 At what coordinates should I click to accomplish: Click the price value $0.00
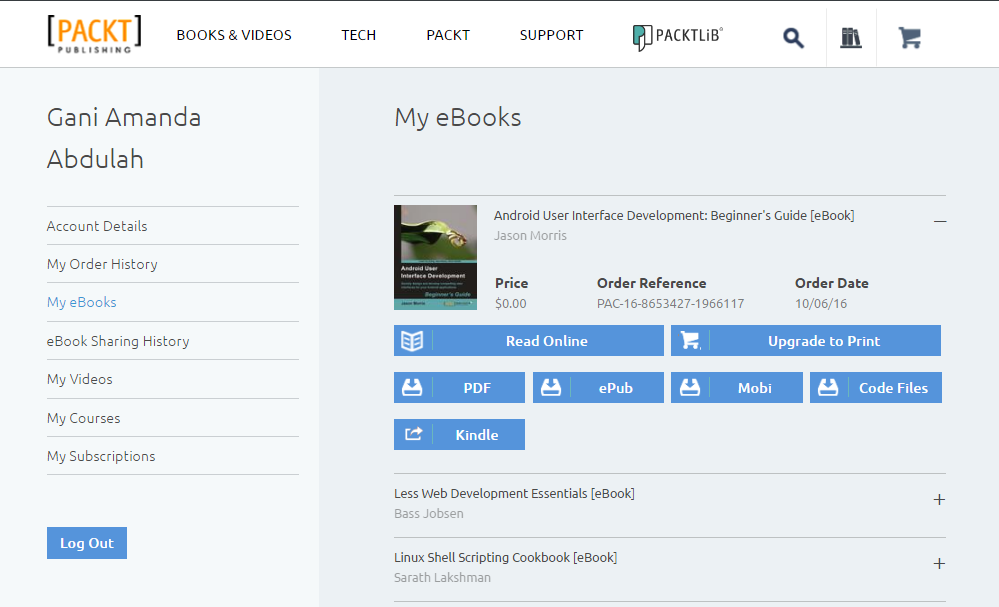point(511,304)
